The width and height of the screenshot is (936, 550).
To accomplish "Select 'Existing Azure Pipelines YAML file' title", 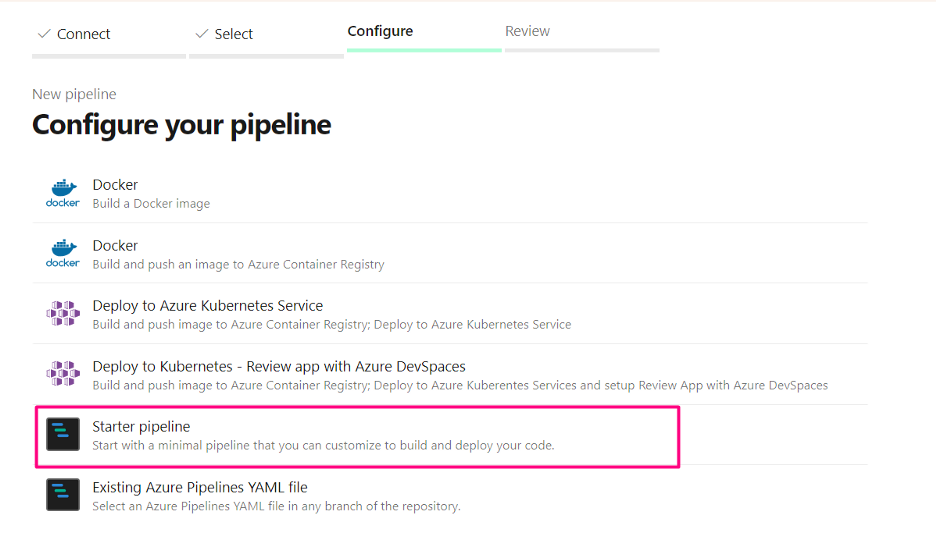I will (x=200, y=487).
